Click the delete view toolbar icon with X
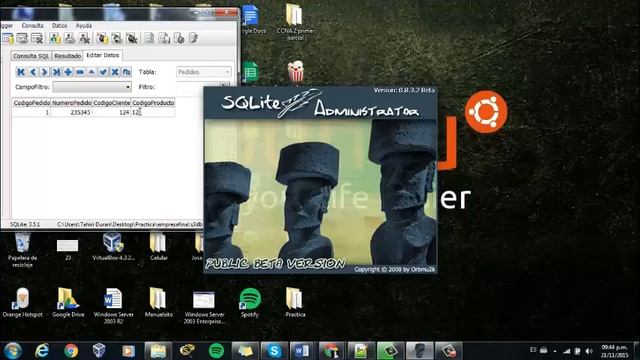This screenshot has height=360, width=640. 131,39
